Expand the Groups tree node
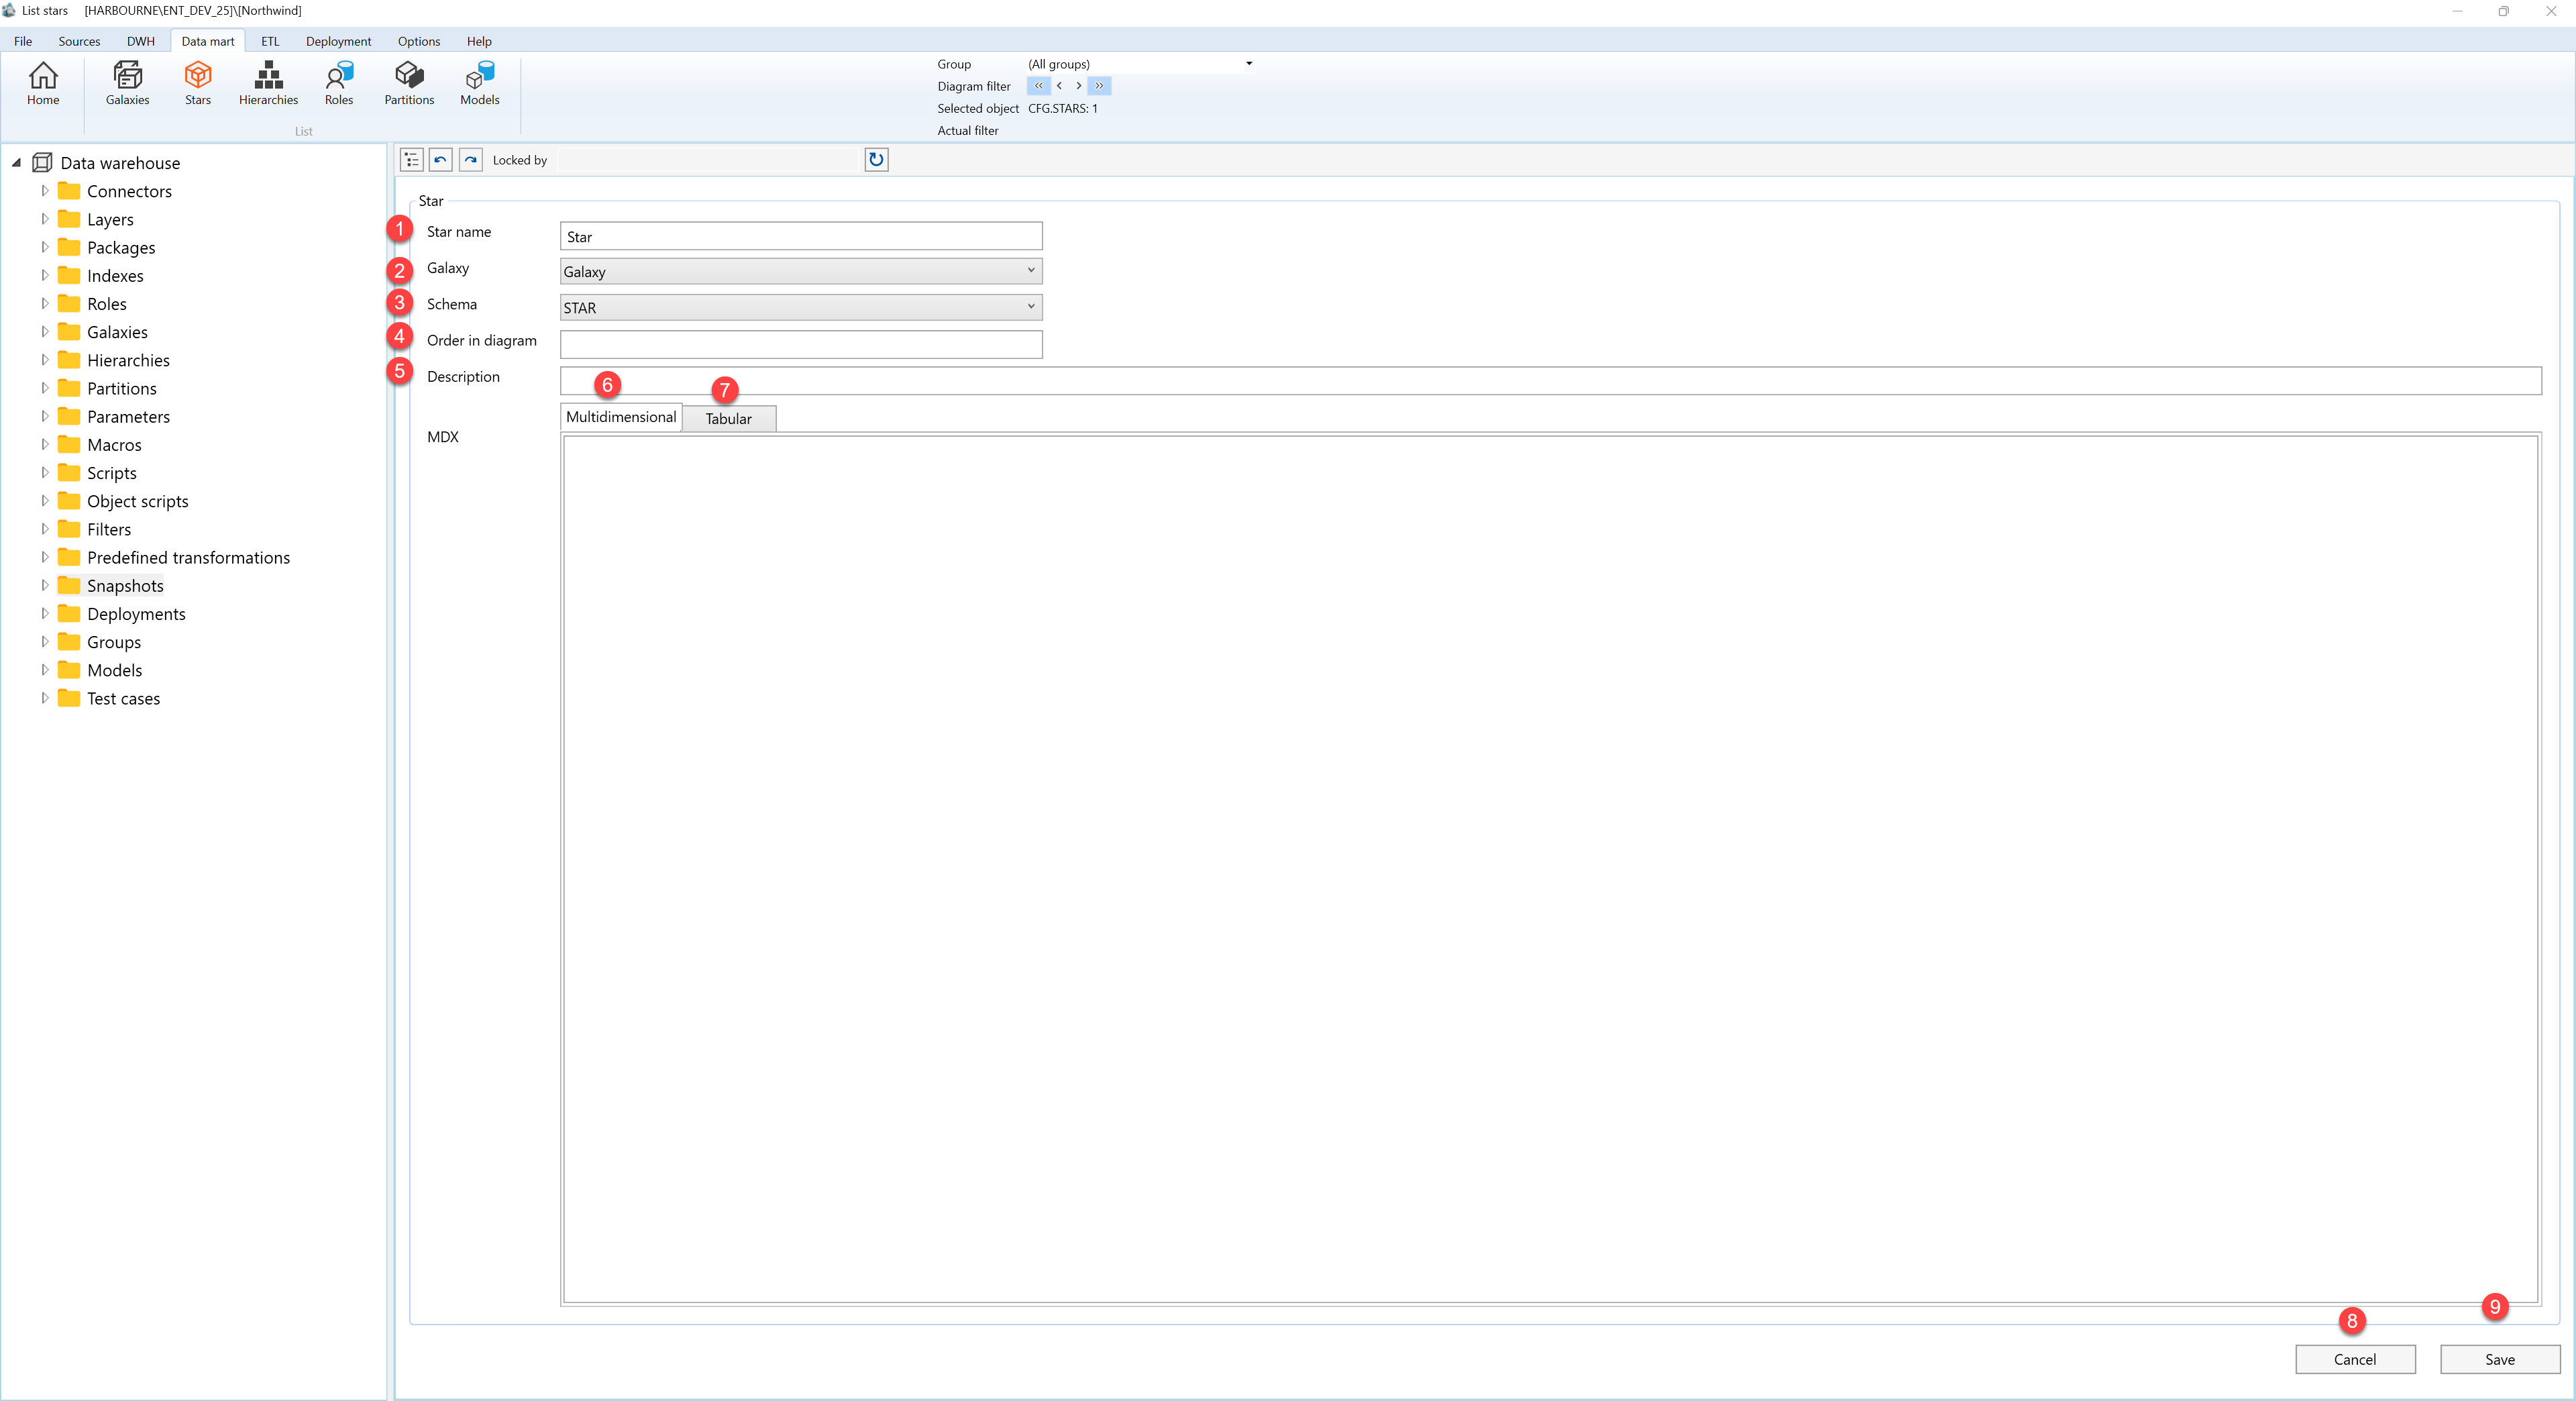2576x1401 pixels. (x=44, y=641)
